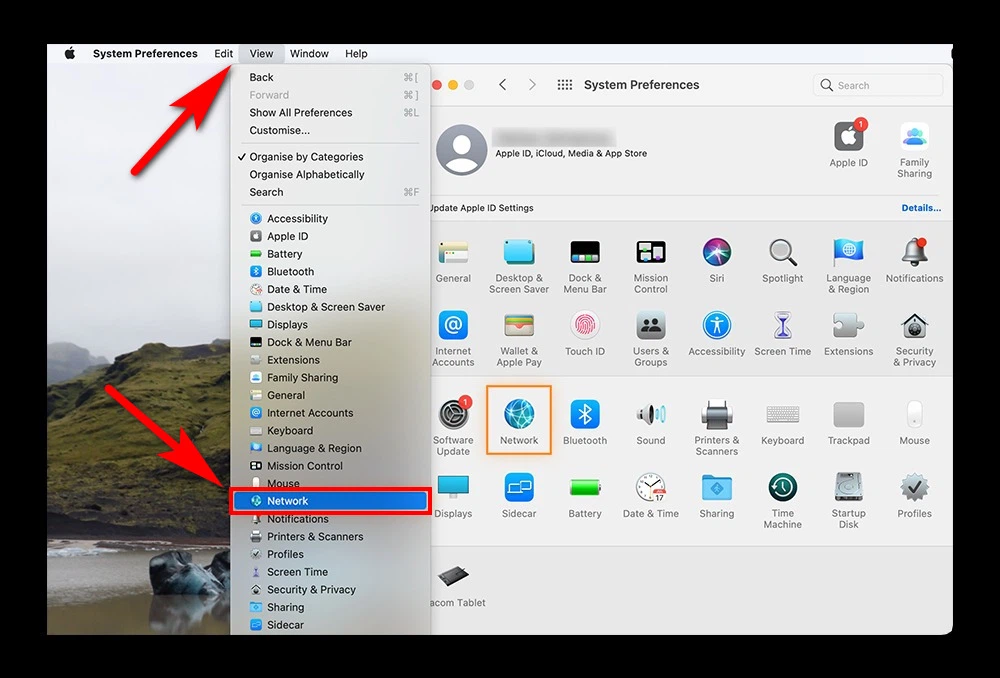Screen dimensions: 1000x678
Task: Select Accessibility in the View menu list
Action: click(x=330, y=218)
